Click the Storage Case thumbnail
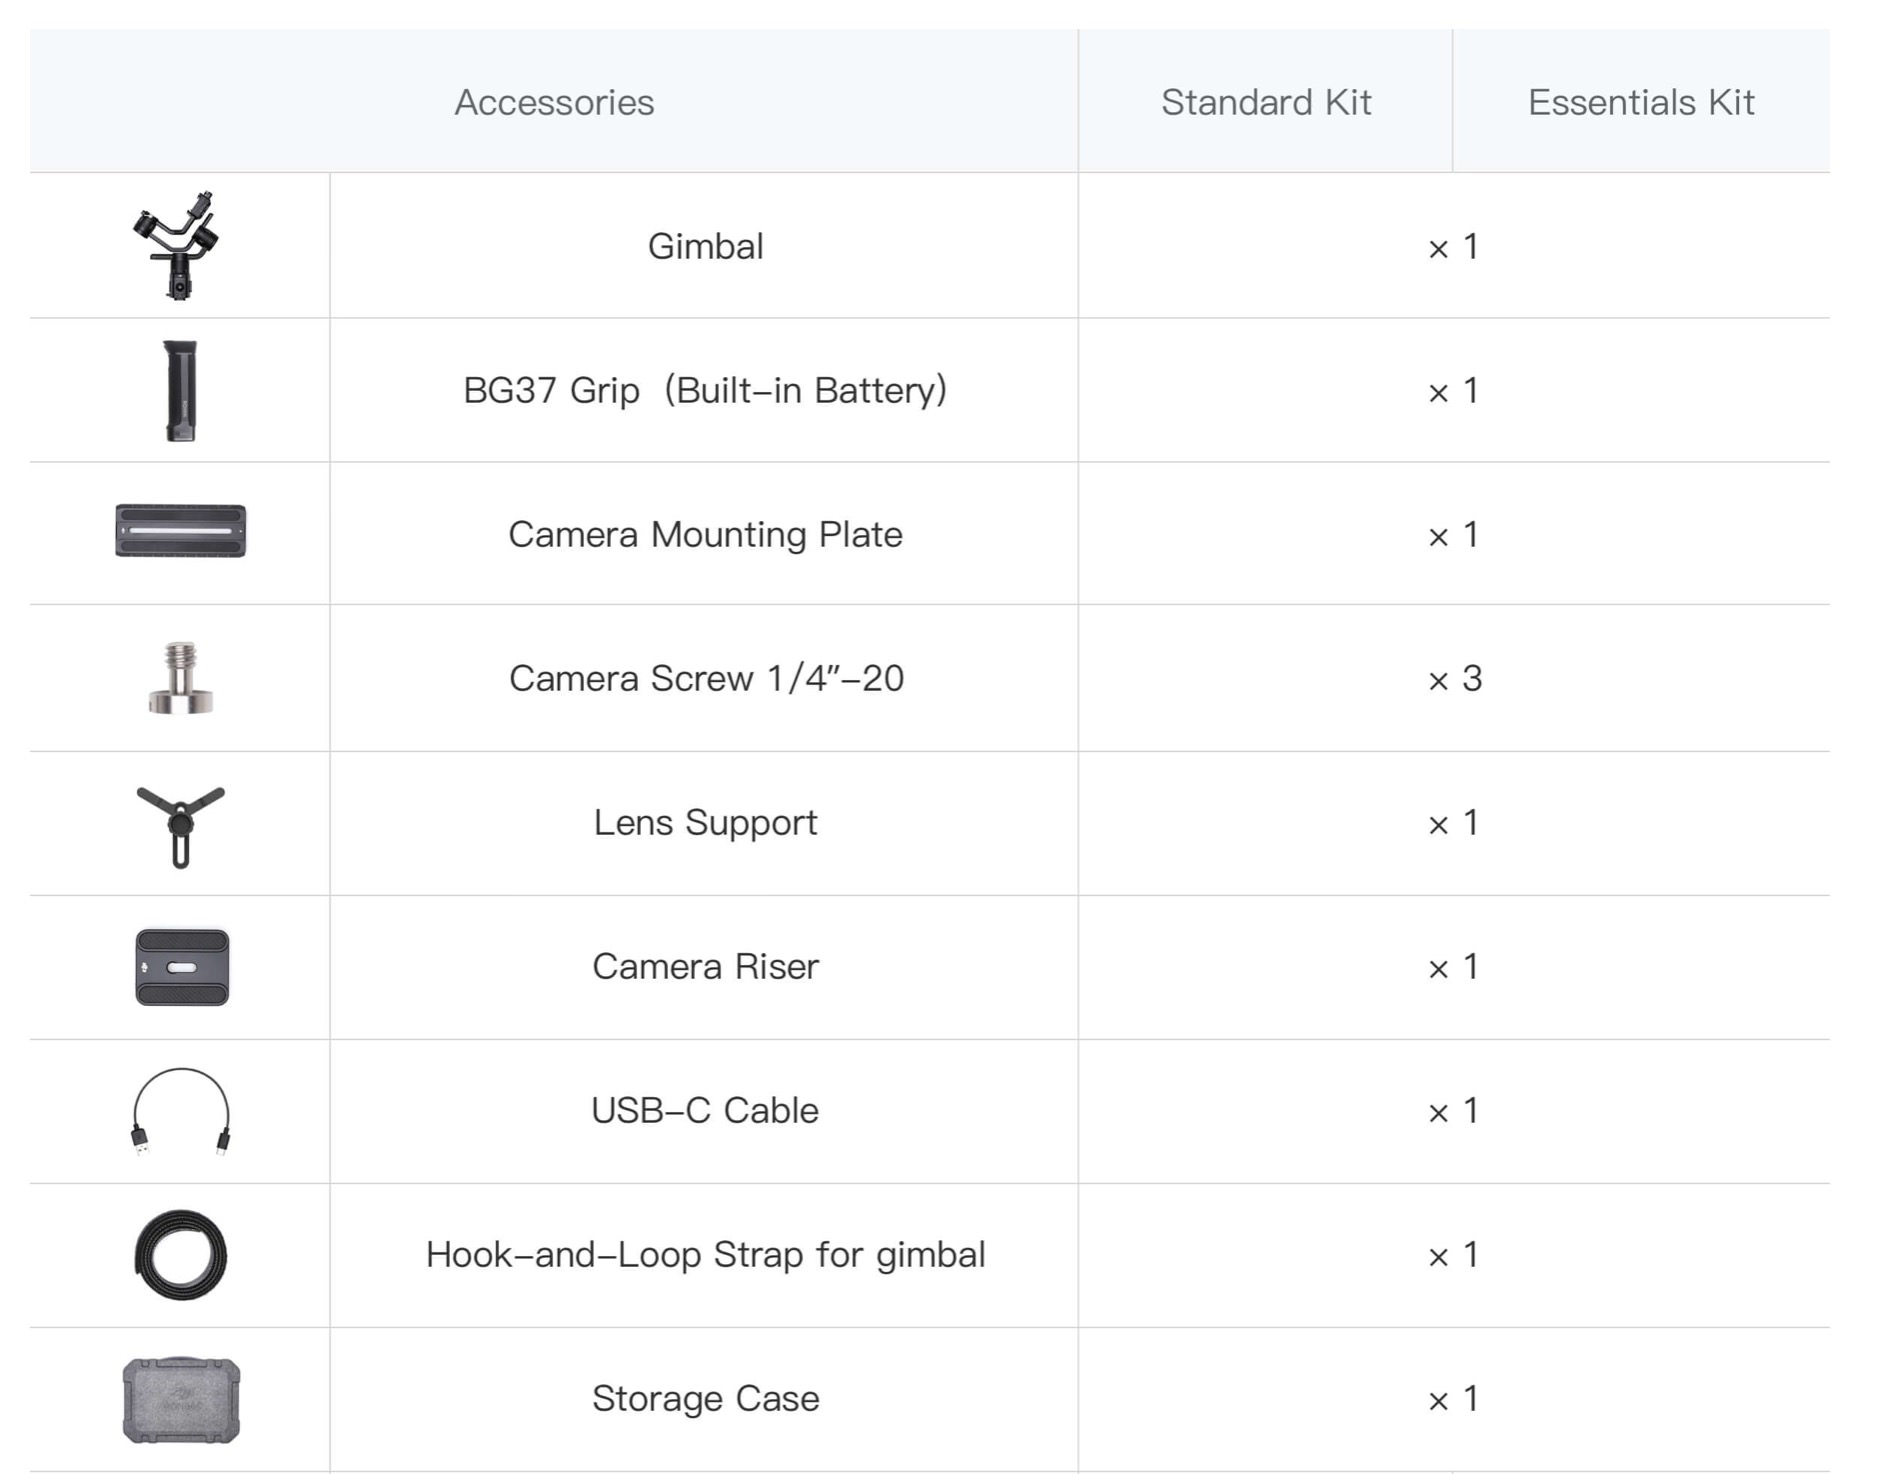 pyautogui.click(x=181, y=1400)
